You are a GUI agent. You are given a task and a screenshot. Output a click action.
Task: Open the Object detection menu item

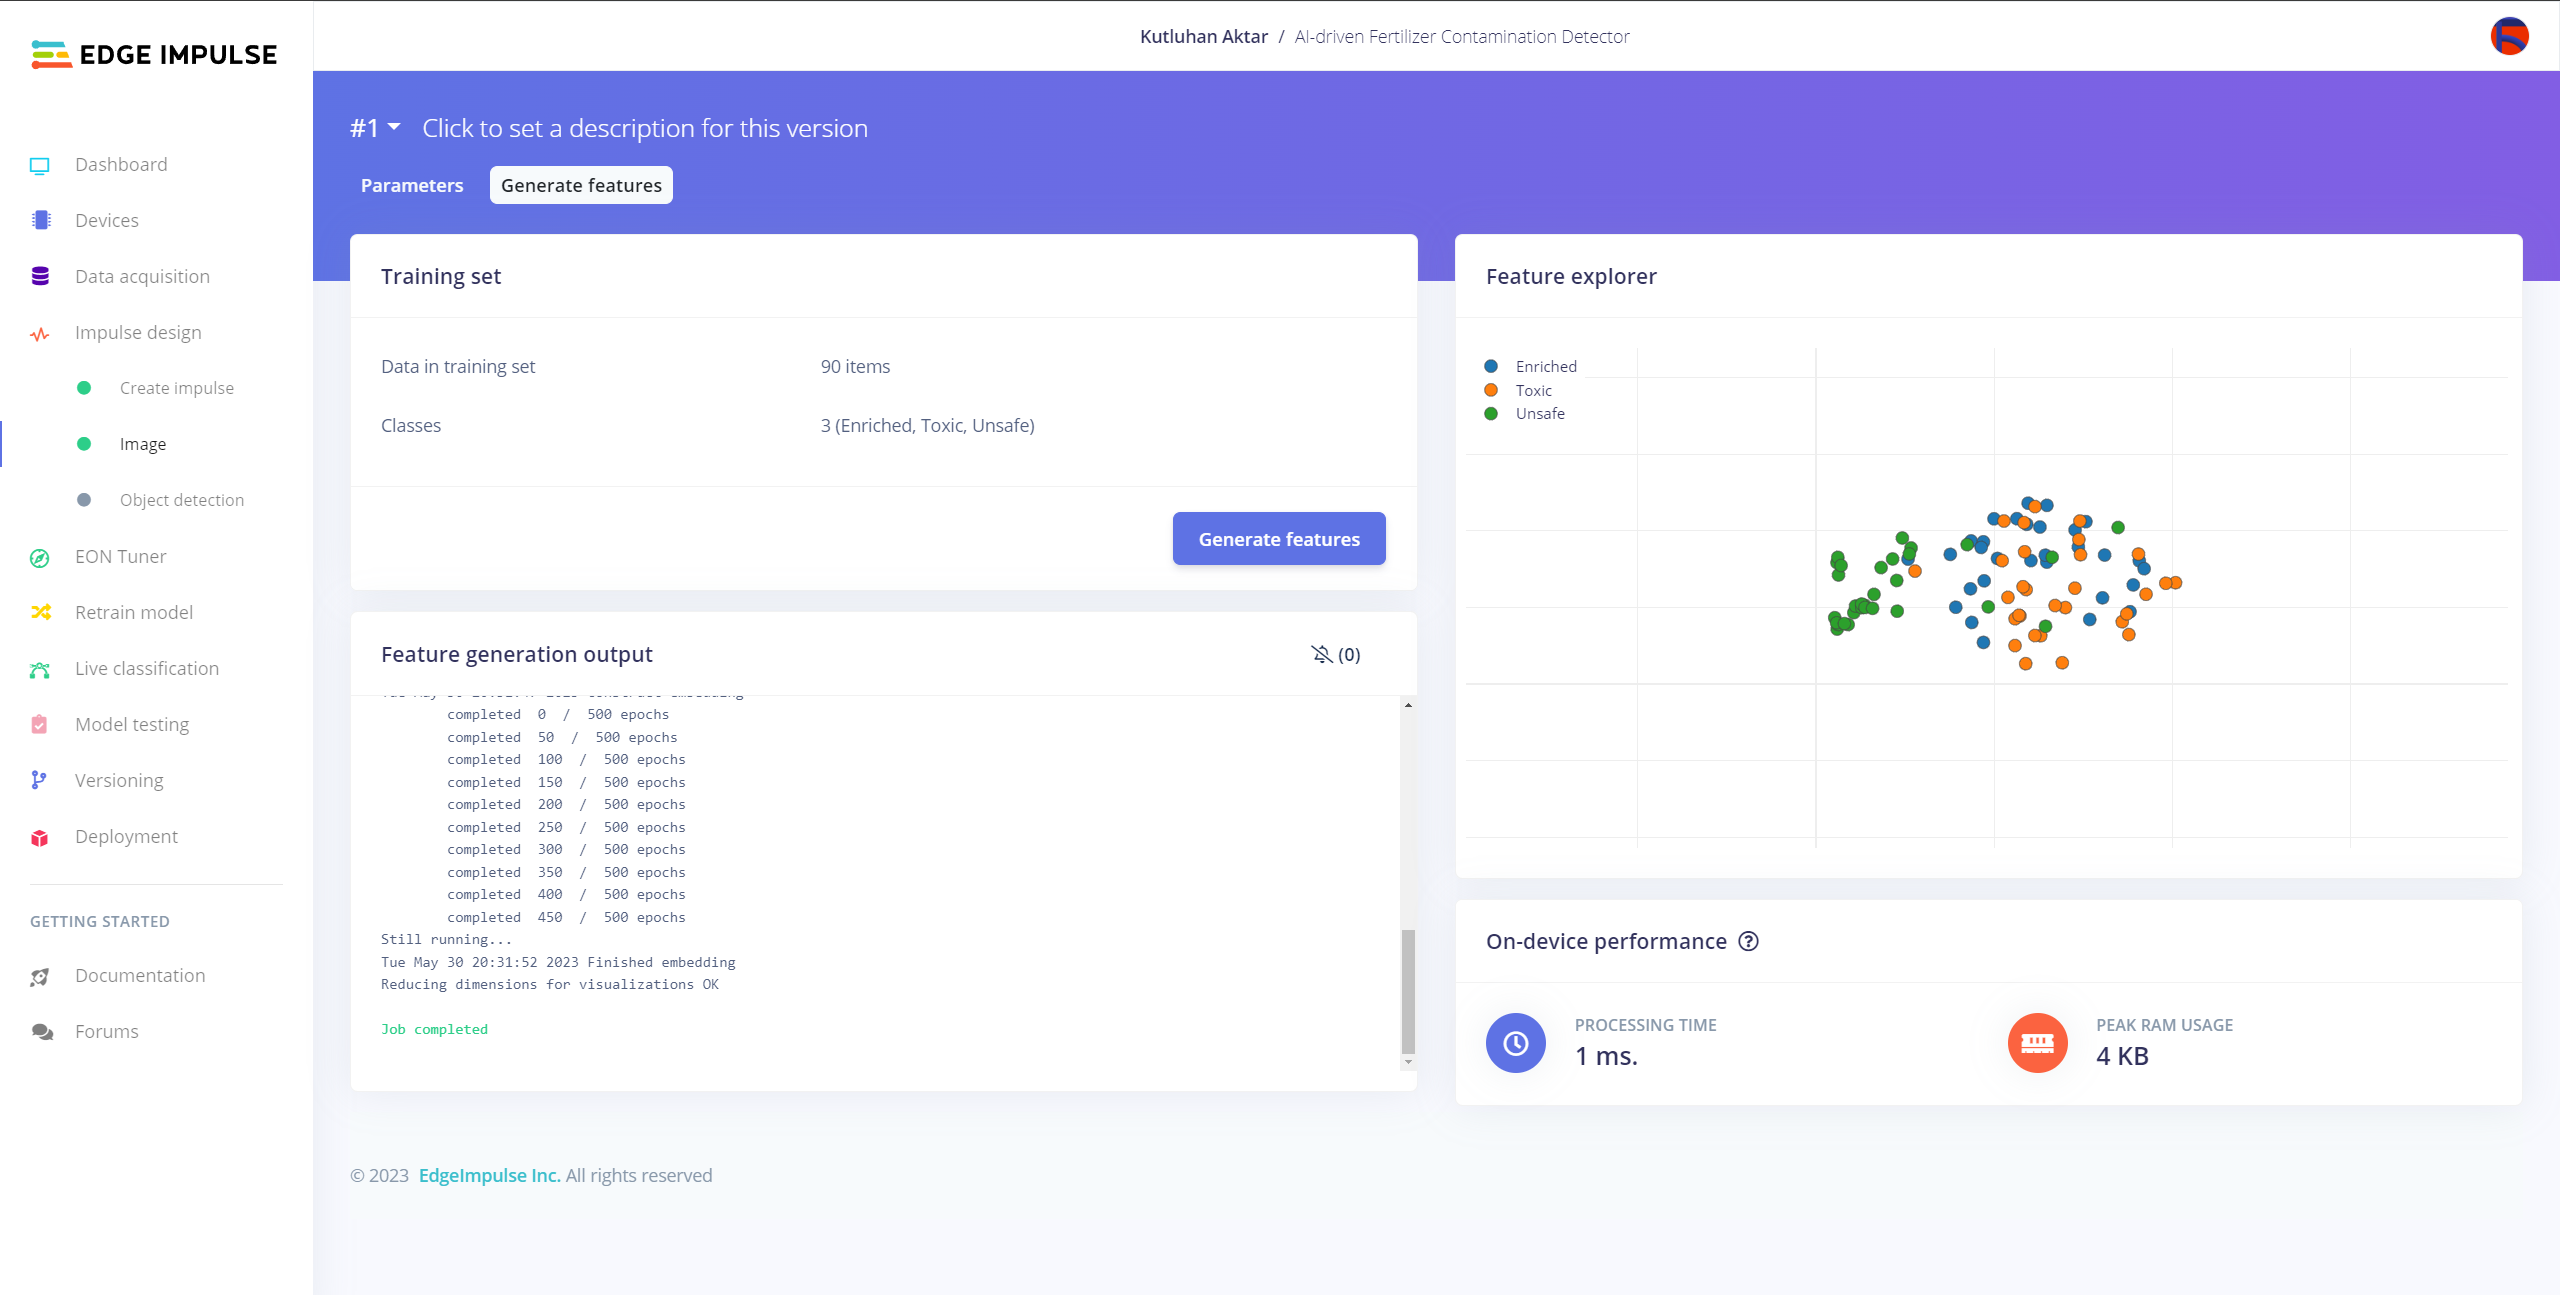pos(181,500)
